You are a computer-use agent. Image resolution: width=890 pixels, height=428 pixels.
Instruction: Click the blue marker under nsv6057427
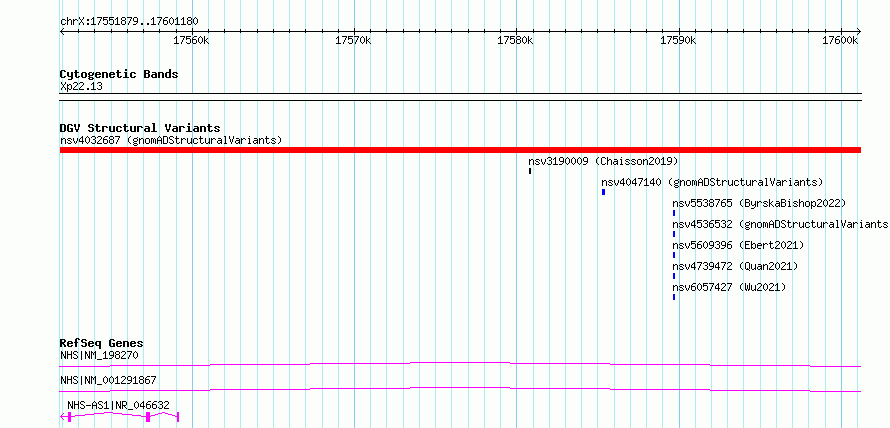coord(674,297)
